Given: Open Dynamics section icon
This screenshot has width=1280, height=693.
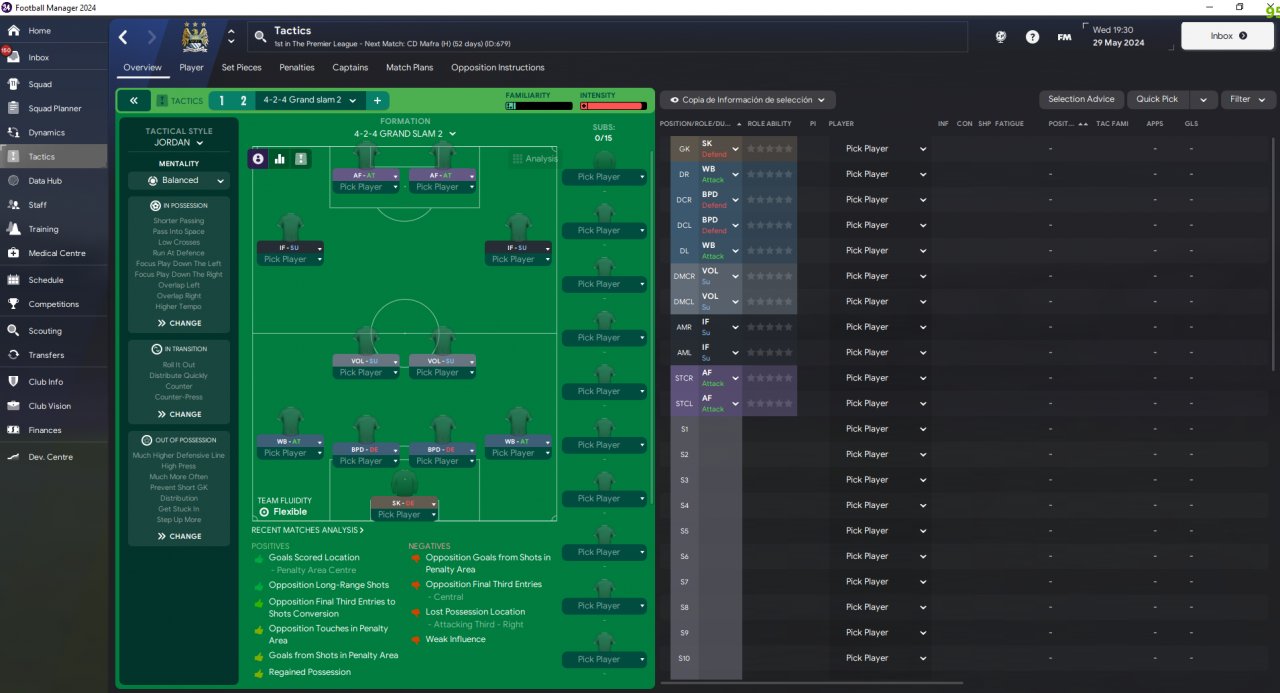Looking at the screenshot, I should [x=13, y=132].
